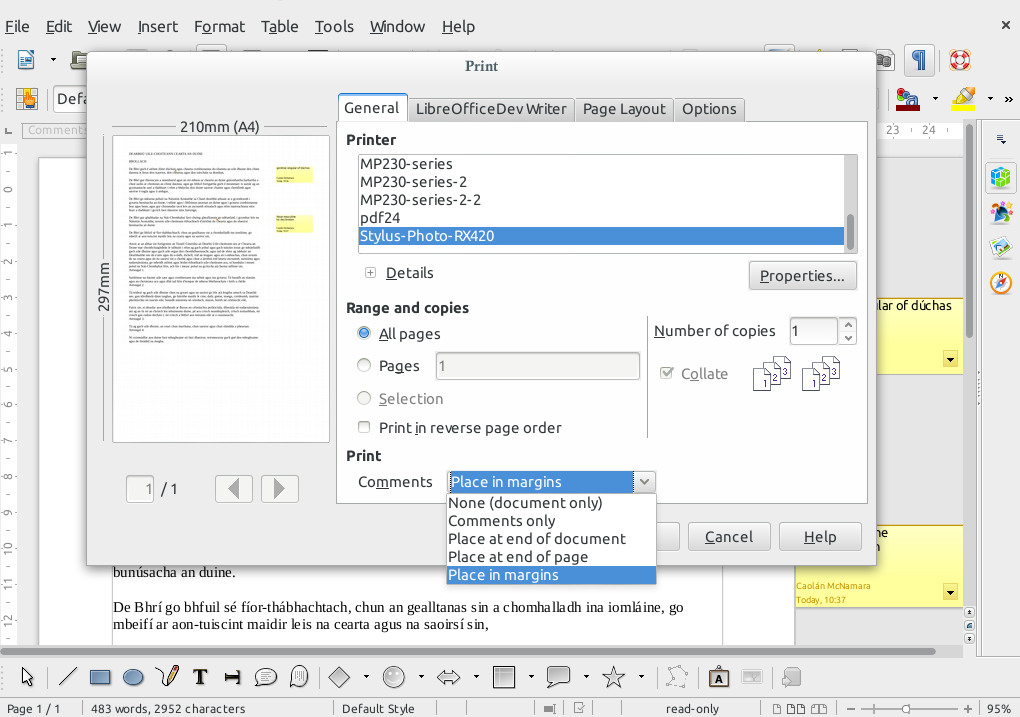Switch to the Page Layout tab
1020x717 pixels.
pyautogui.click(x=624, y=109)
